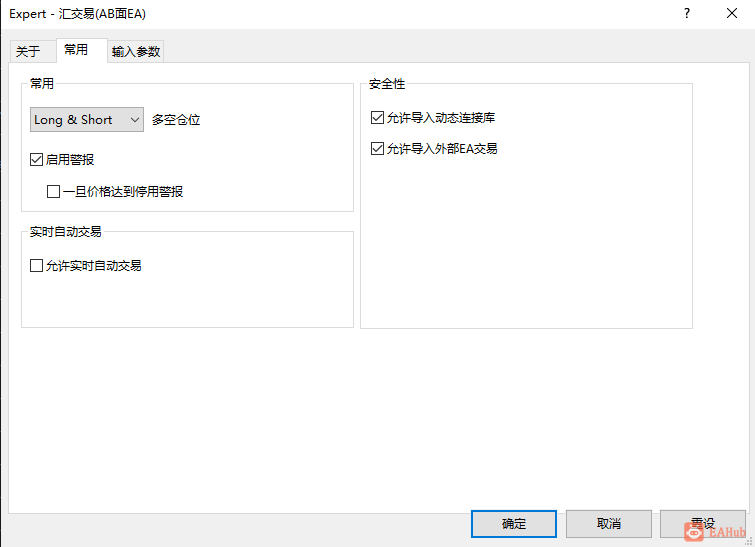
Task: Open the 关于 tab
Action: [32, 51]
